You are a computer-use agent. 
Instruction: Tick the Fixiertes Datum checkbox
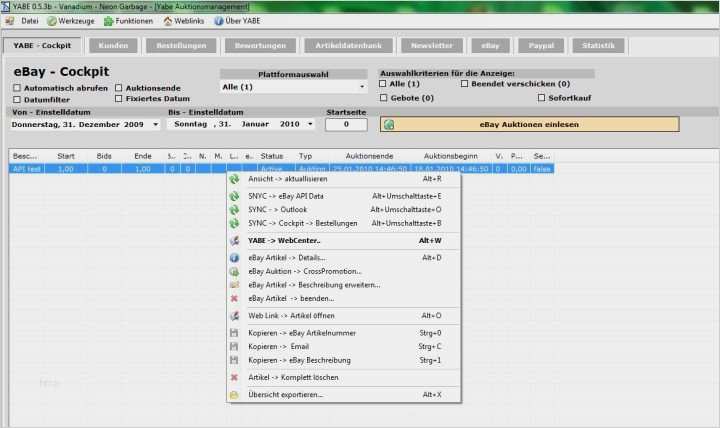tap(118, 99)
